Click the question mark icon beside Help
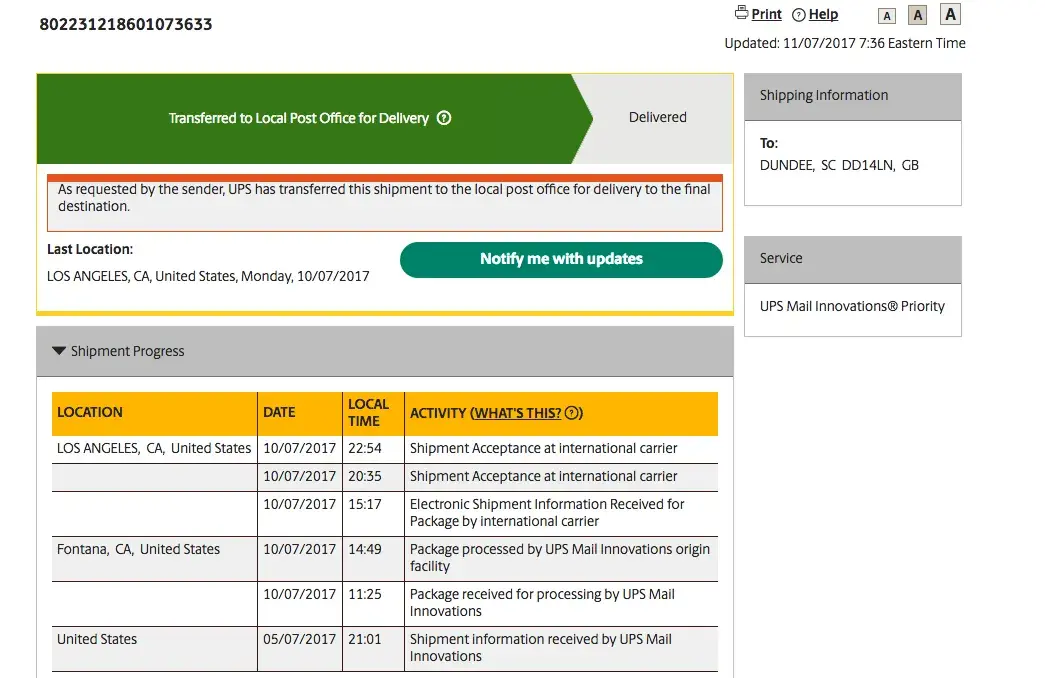1045x678 pixels. click(798, 15)
